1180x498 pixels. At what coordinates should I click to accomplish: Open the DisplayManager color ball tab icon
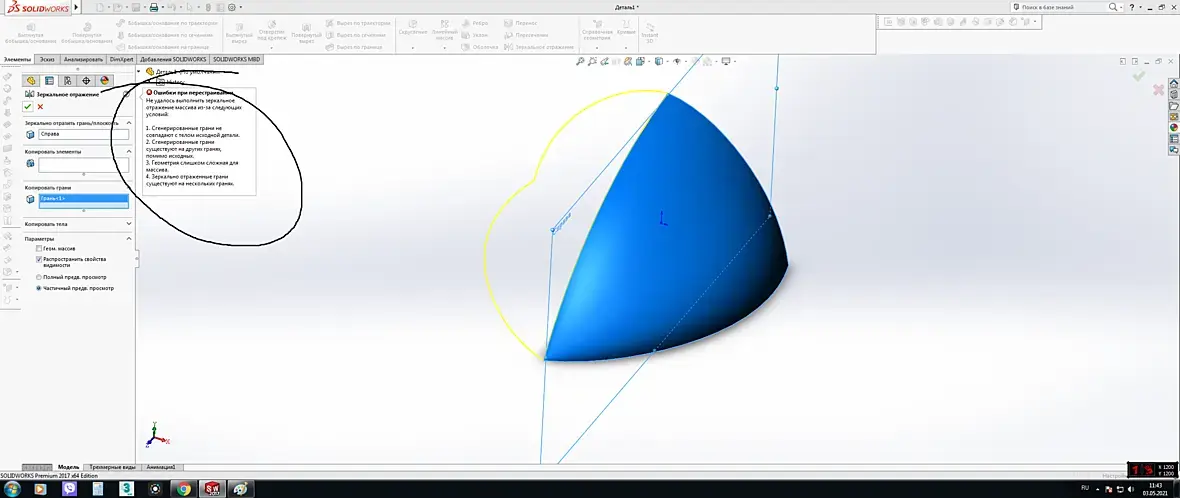click(105, 80)
